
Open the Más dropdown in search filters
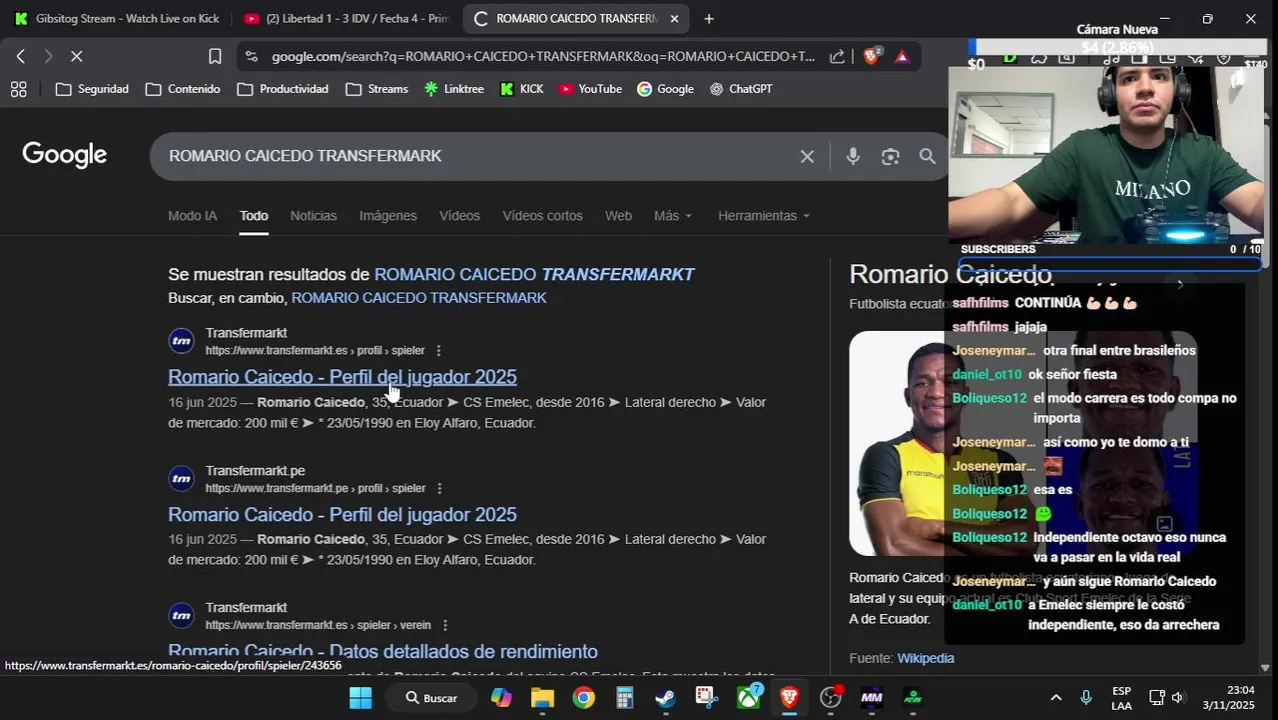(672, 216)
